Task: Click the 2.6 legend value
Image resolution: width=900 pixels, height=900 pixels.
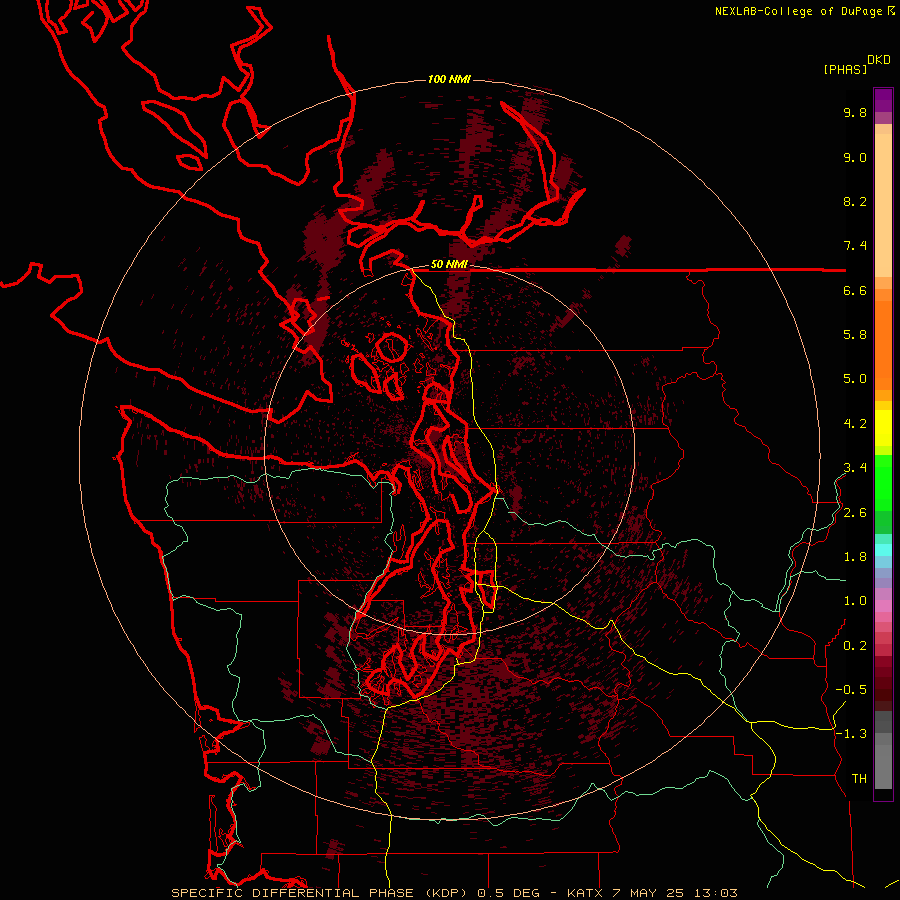Action: pos(855,513)
